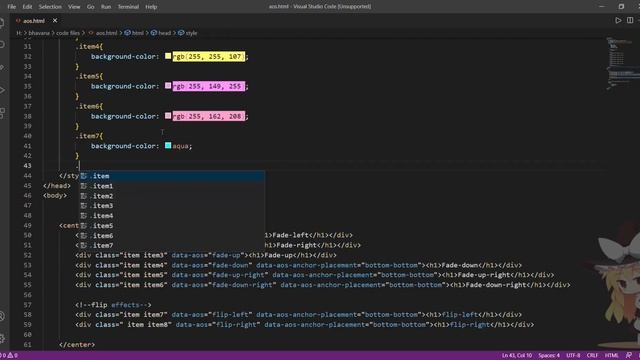This screenshot has width=640, height=360.
Task: Open the yellow color swatch on line 32
Action: pos(168,56)
